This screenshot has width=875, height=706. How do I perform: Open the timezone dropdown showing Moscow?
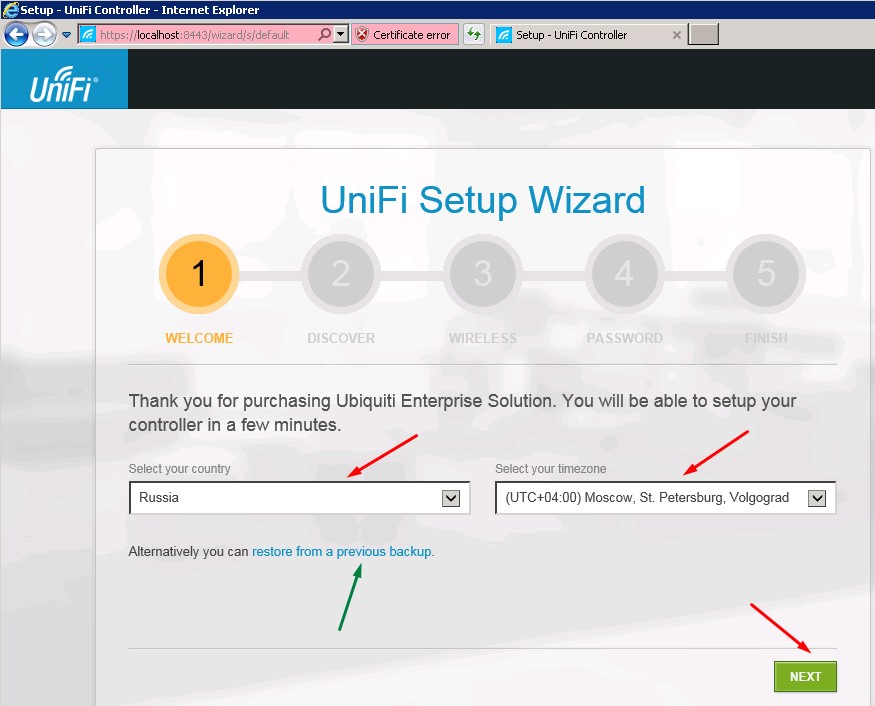665,498
